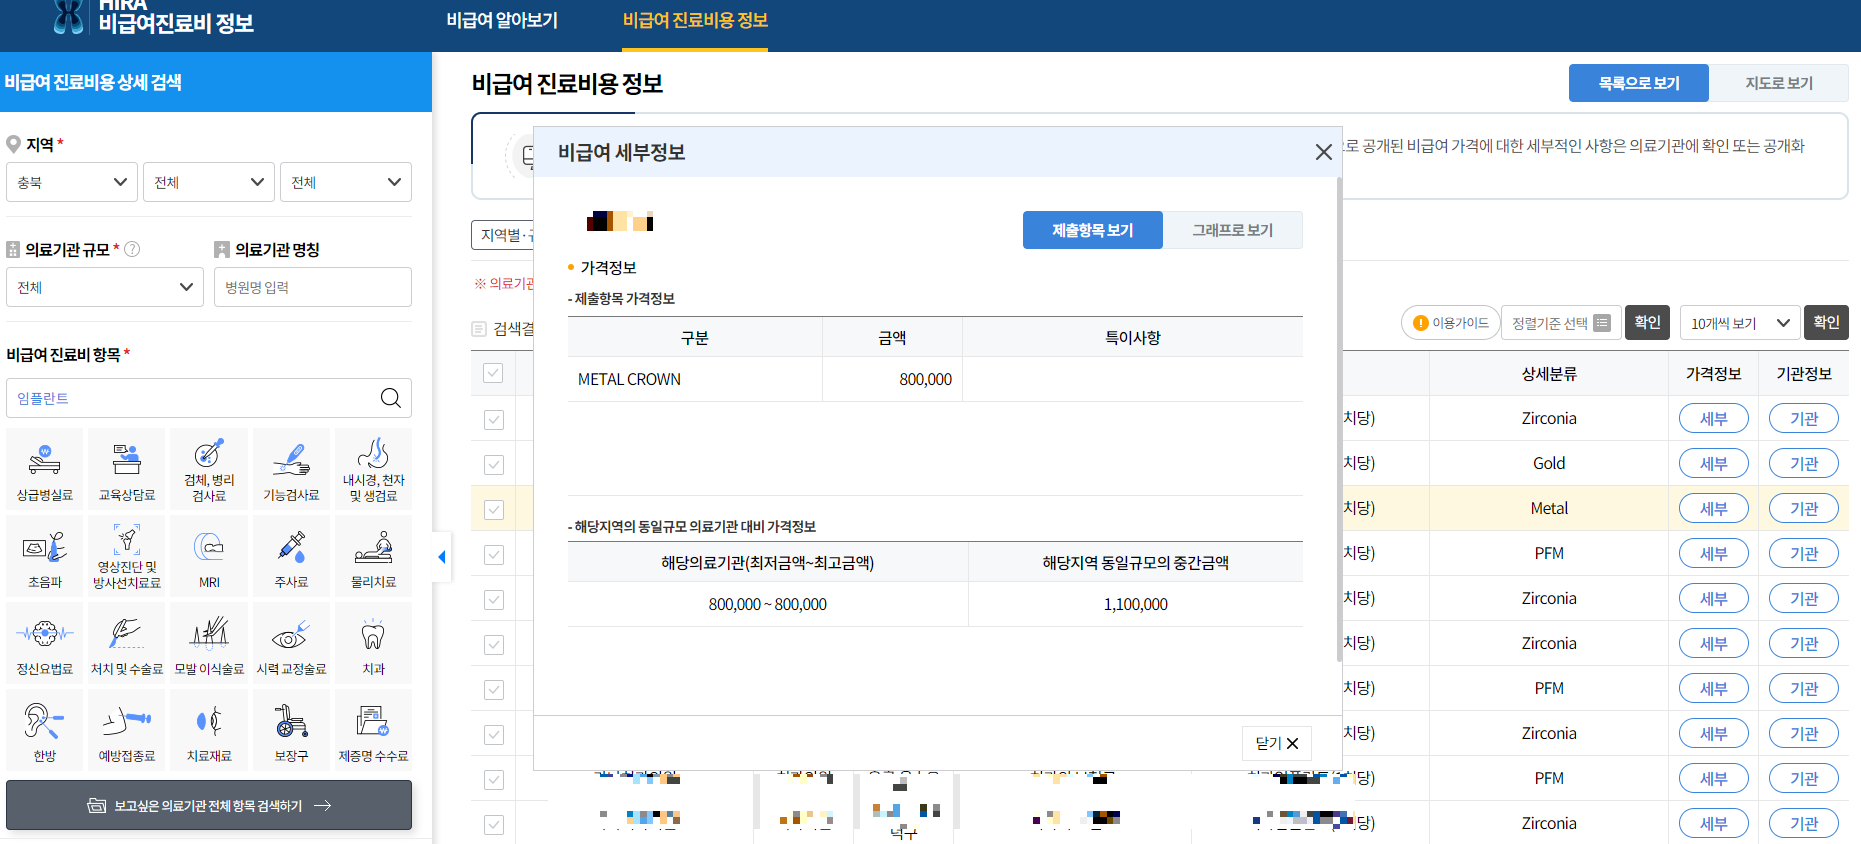Image resolution: width=1861 pixels, height=844 pixels.
Task: Click 확인 next to 정렬기준 선택
Action: point(1647,322)
